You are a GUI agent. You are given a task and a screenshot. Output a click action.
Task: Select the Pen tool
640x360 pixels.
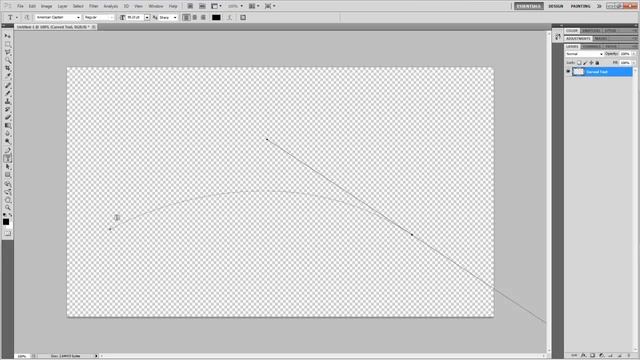7,151
